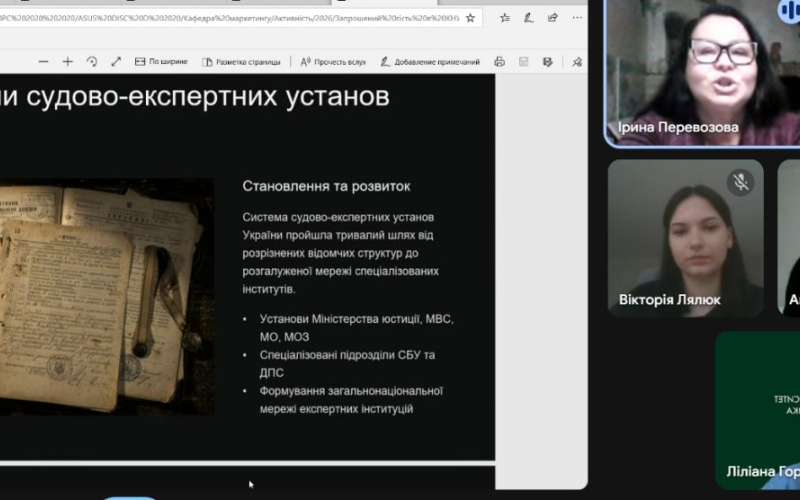Click the browser address bar URL

coord(230,18)
